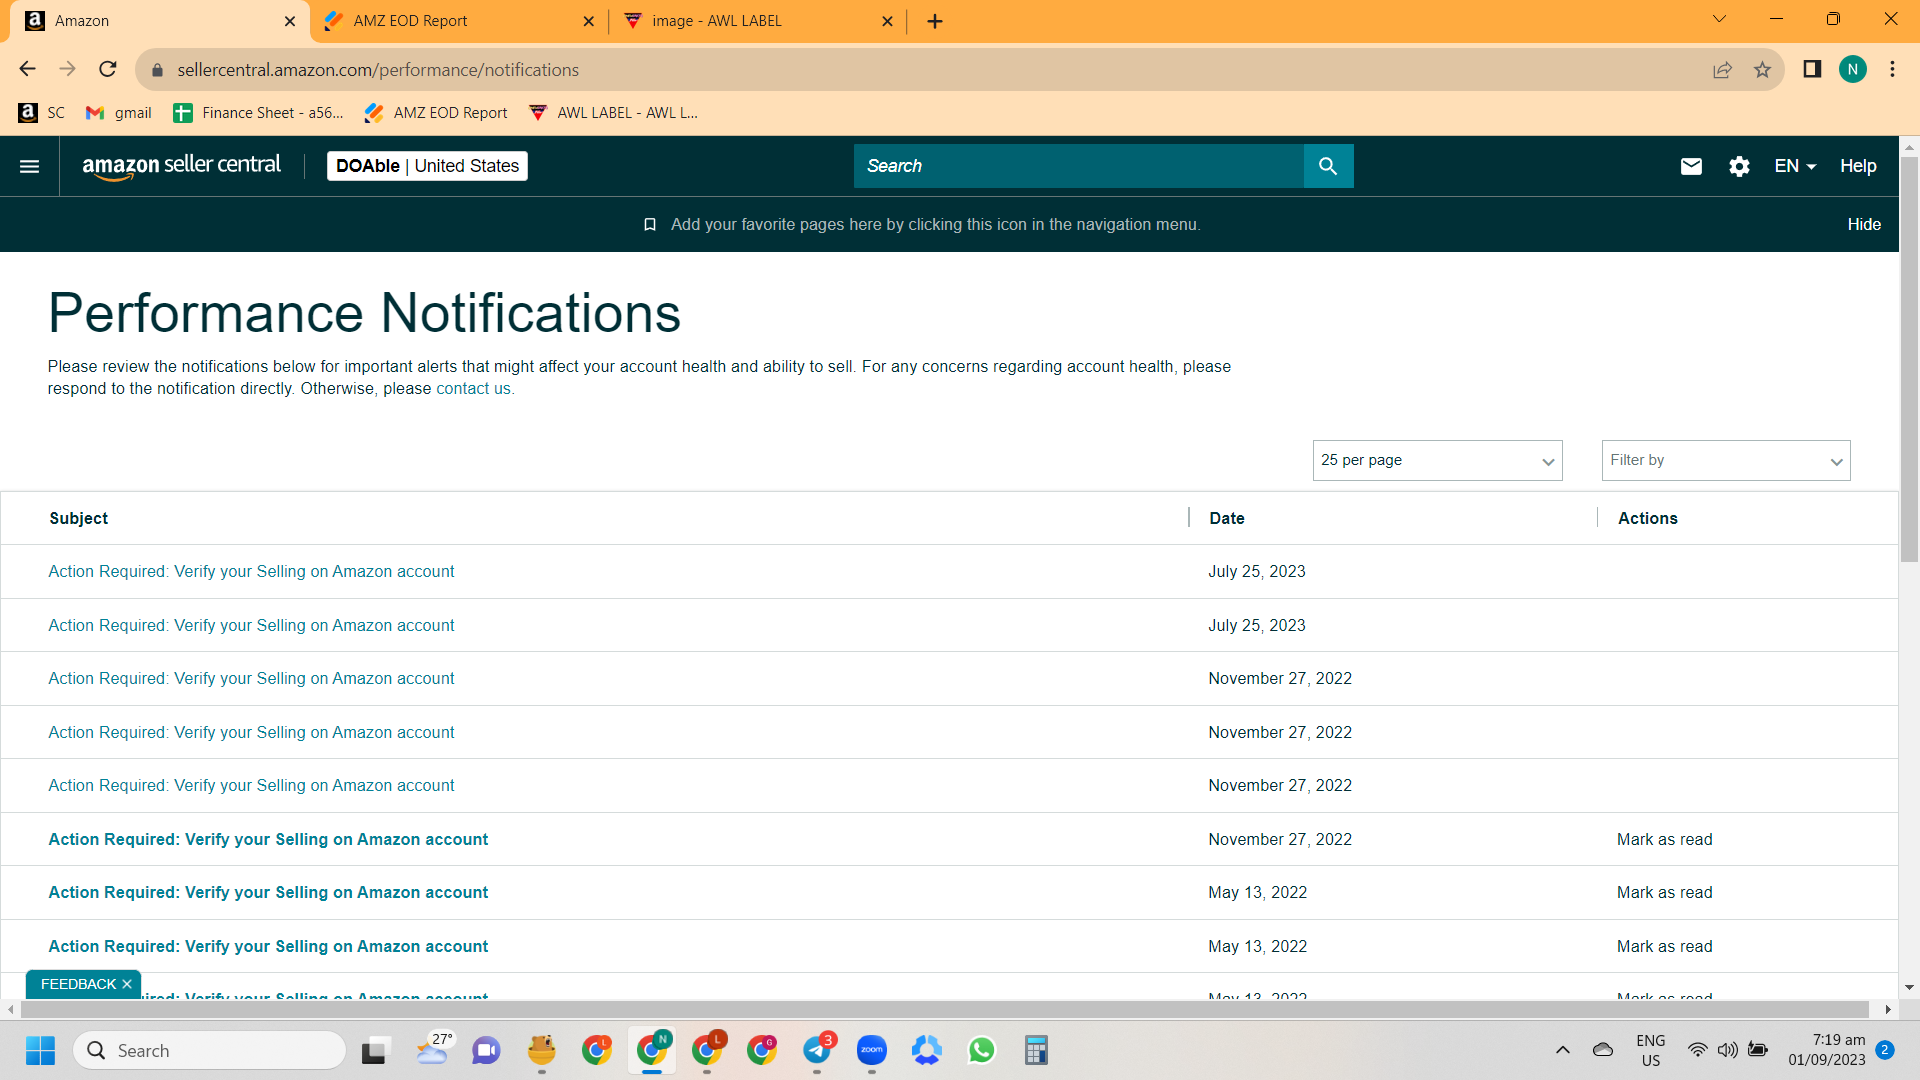Switch to the image - AWL LABEL tab
Image resolution: width=1920 pixels, height=1080 pixels.
click(x=758, y=21)
